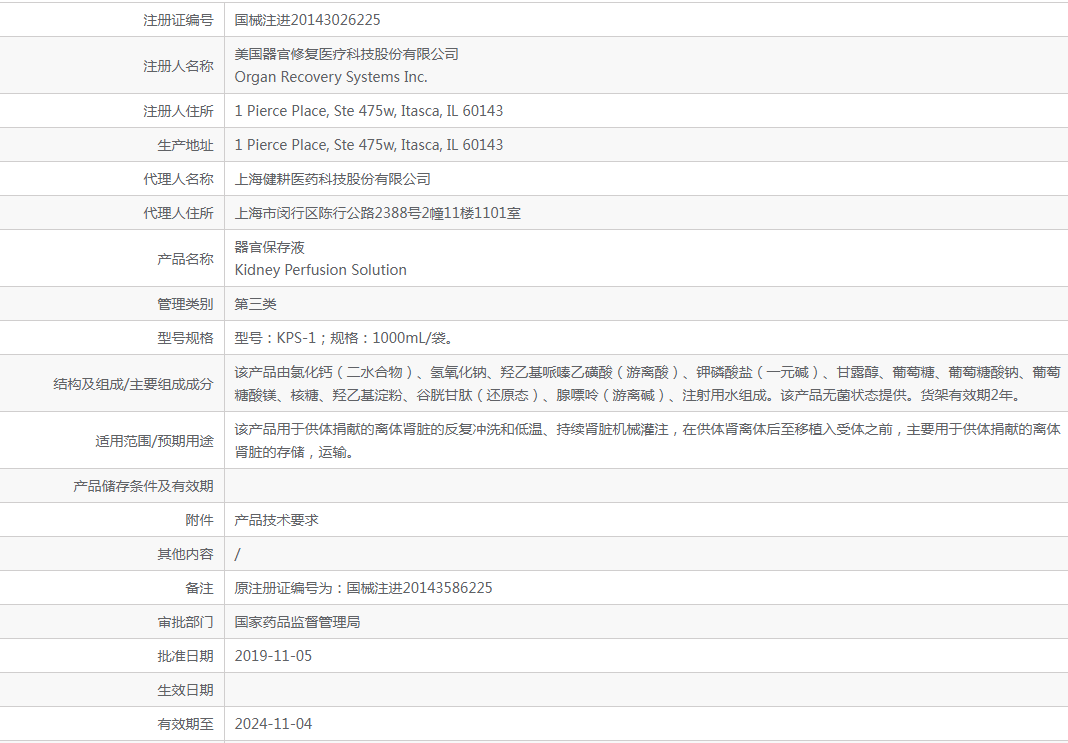The width and height of the screenshot is (1068, 743).
Task: Select the slash value in 其他内容 row
Action: click(237, 554)
